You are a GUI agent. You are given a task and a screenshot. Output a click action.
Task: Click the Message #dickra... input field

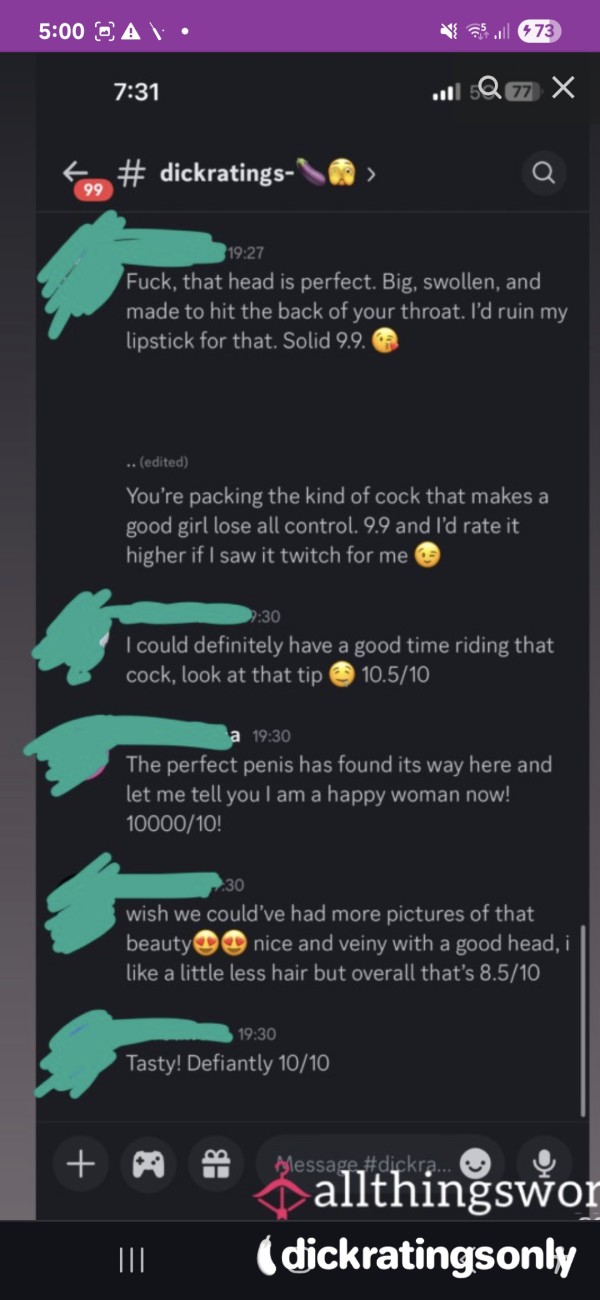[380, 1163]
